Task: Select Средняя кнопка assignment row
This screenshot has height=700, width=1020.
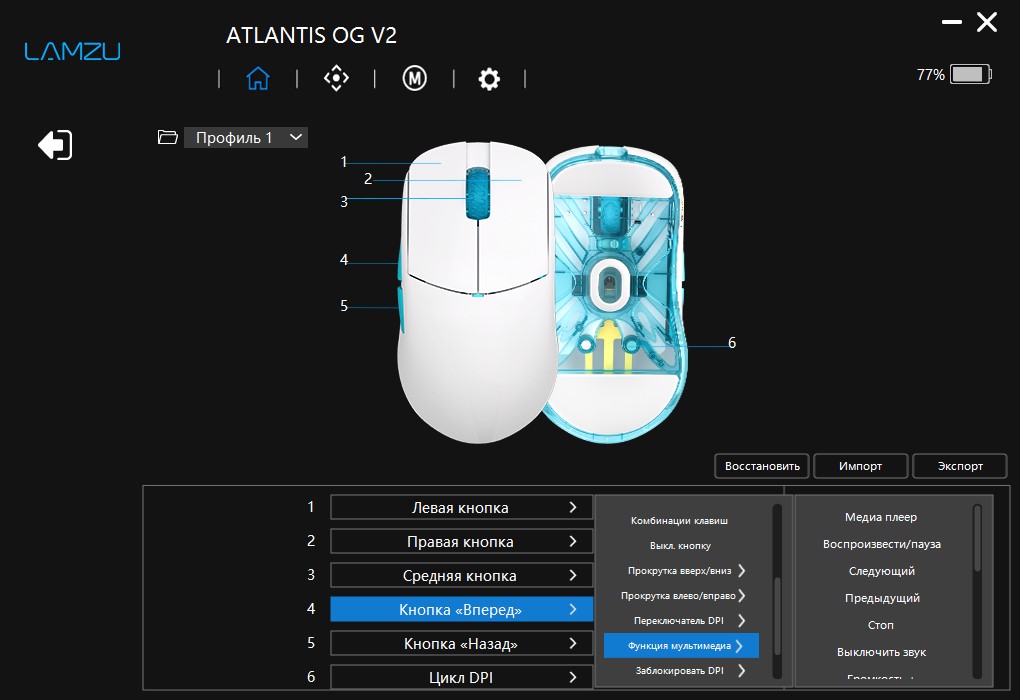Action: pos(461,575)
